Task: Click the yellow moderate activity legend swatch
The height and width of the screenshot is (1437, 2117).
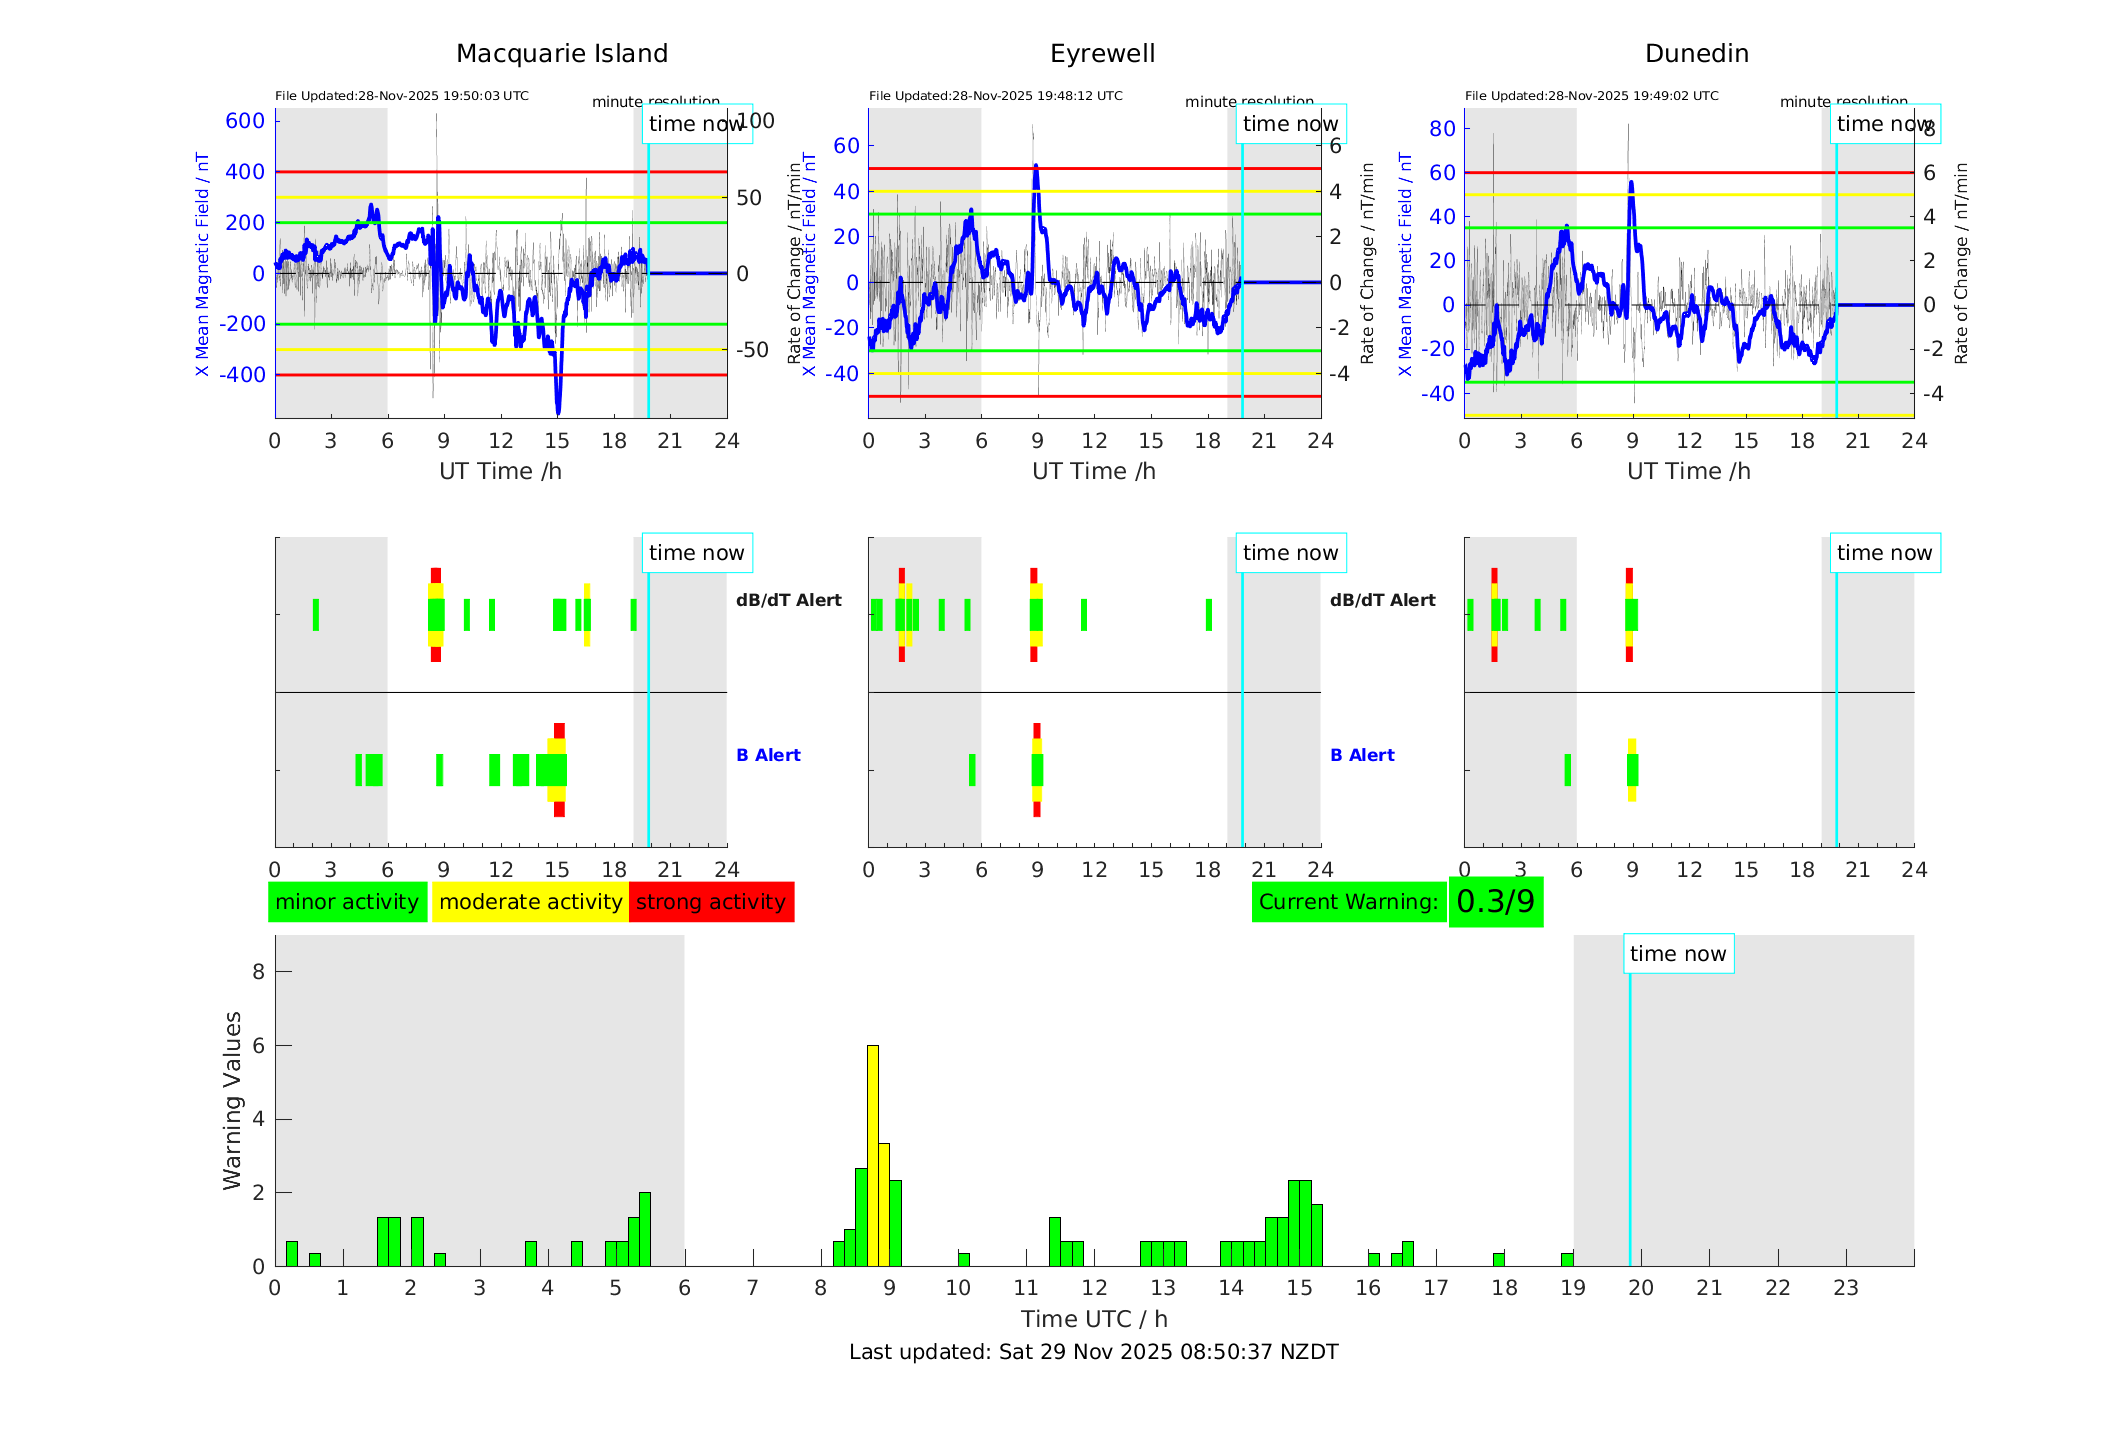Action: (530, 902)
